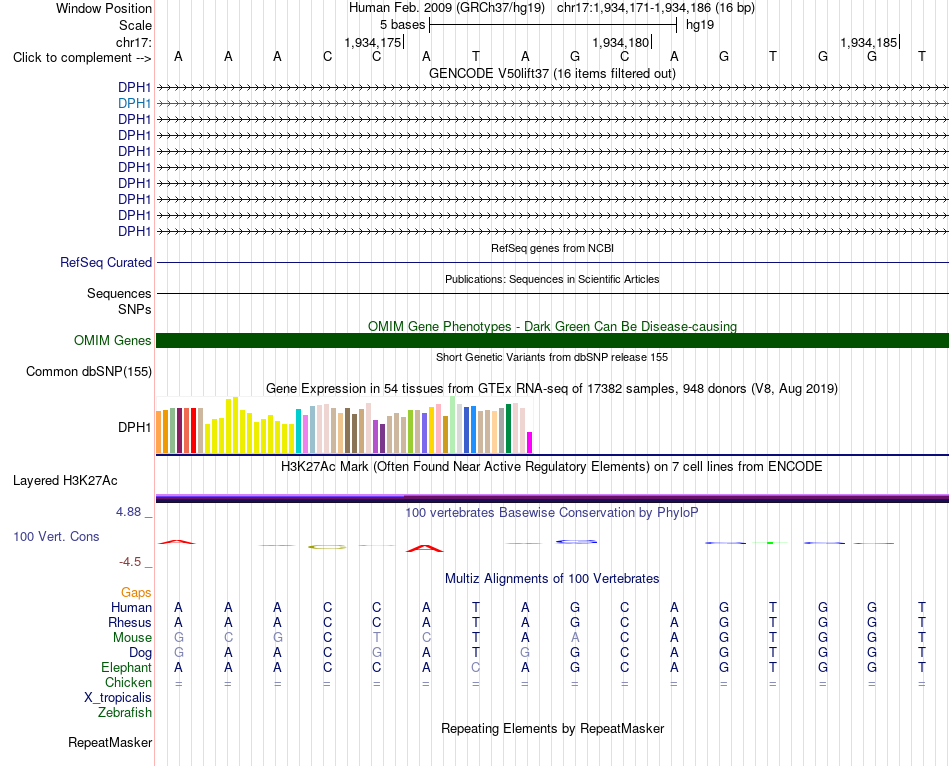Open the H3K27Ac Mark ENCODE track title
This screenshot has height=766, width=950.
coord(552,467)
